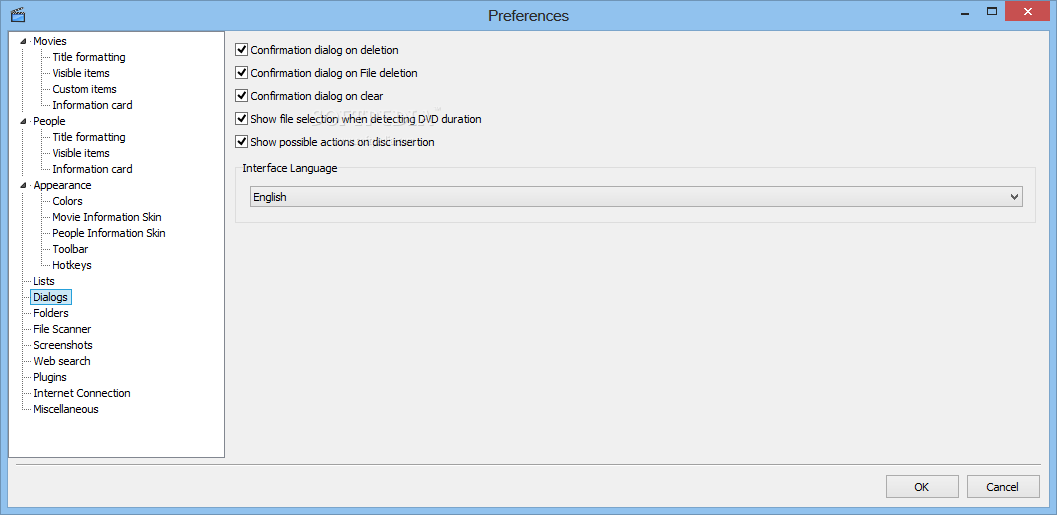
Task: Open Title formatting under Movies
Action: (x=89, y=57)
